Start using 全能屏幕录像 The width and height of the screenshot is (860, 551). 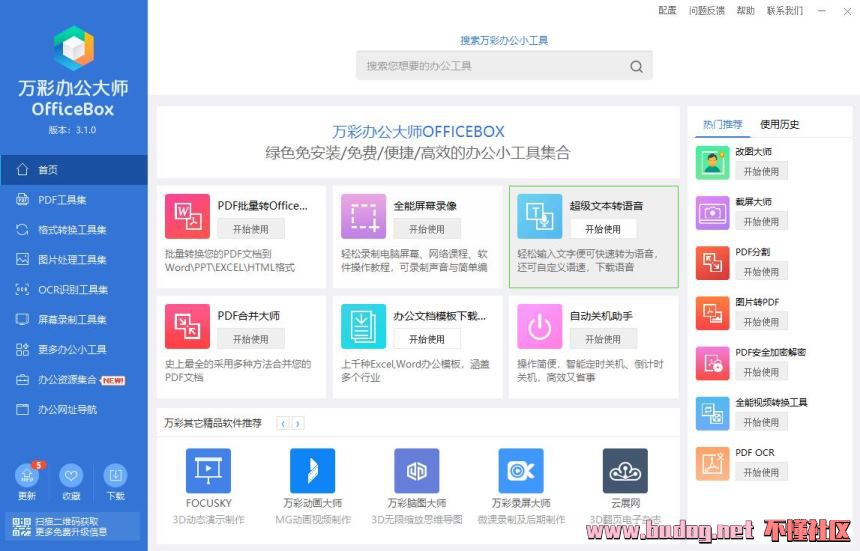pos(427,229)
